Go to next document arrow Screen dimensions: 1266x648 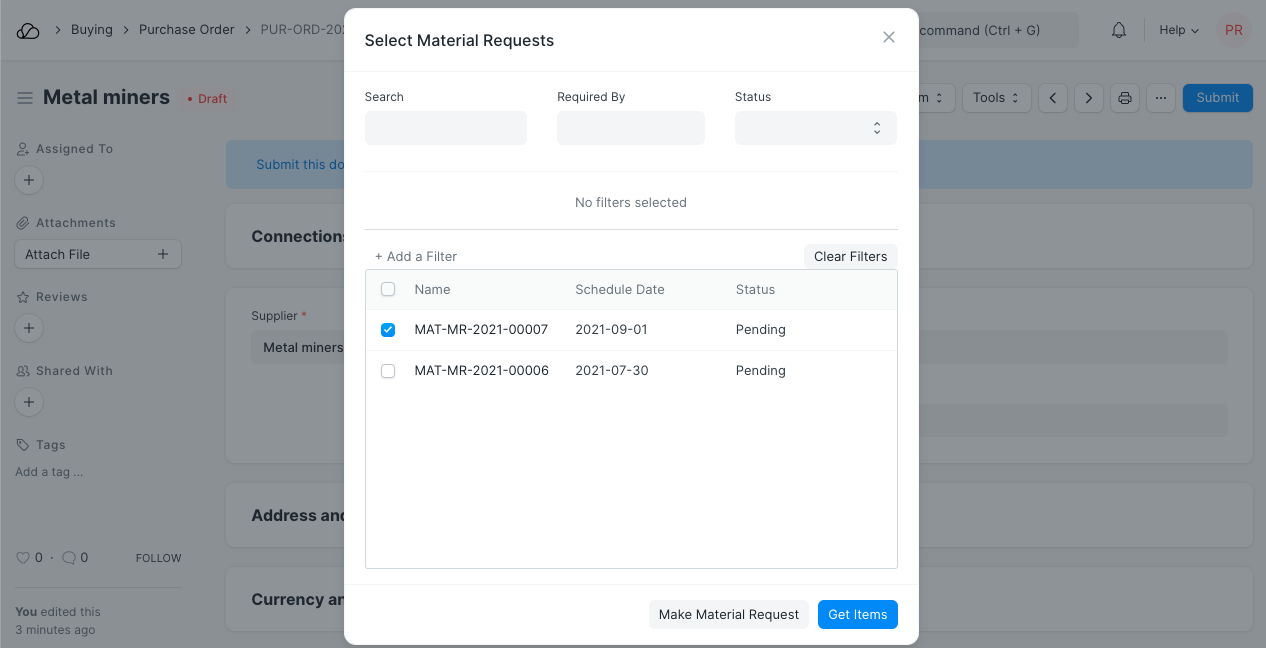click(1089, 98)
